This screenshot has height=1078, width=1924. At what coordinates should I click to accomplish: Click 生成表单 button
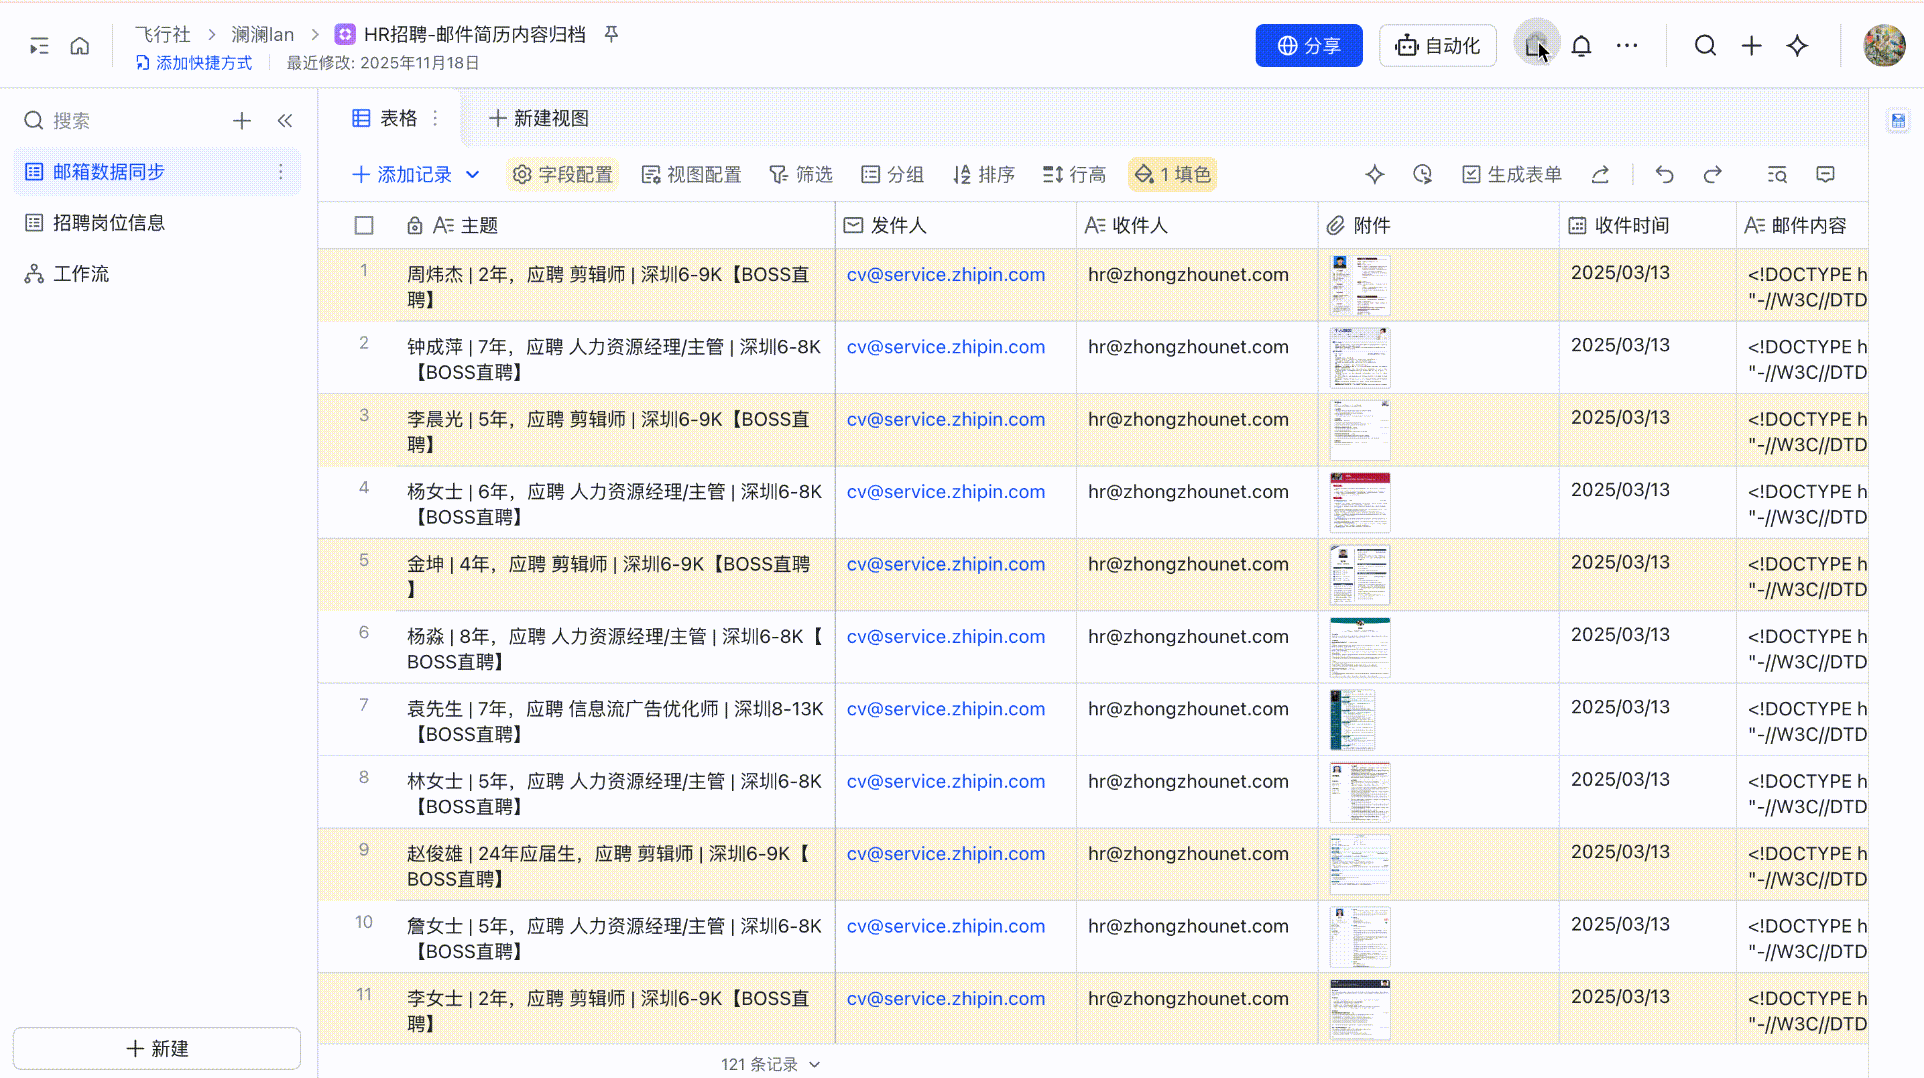coord(1511,175)
